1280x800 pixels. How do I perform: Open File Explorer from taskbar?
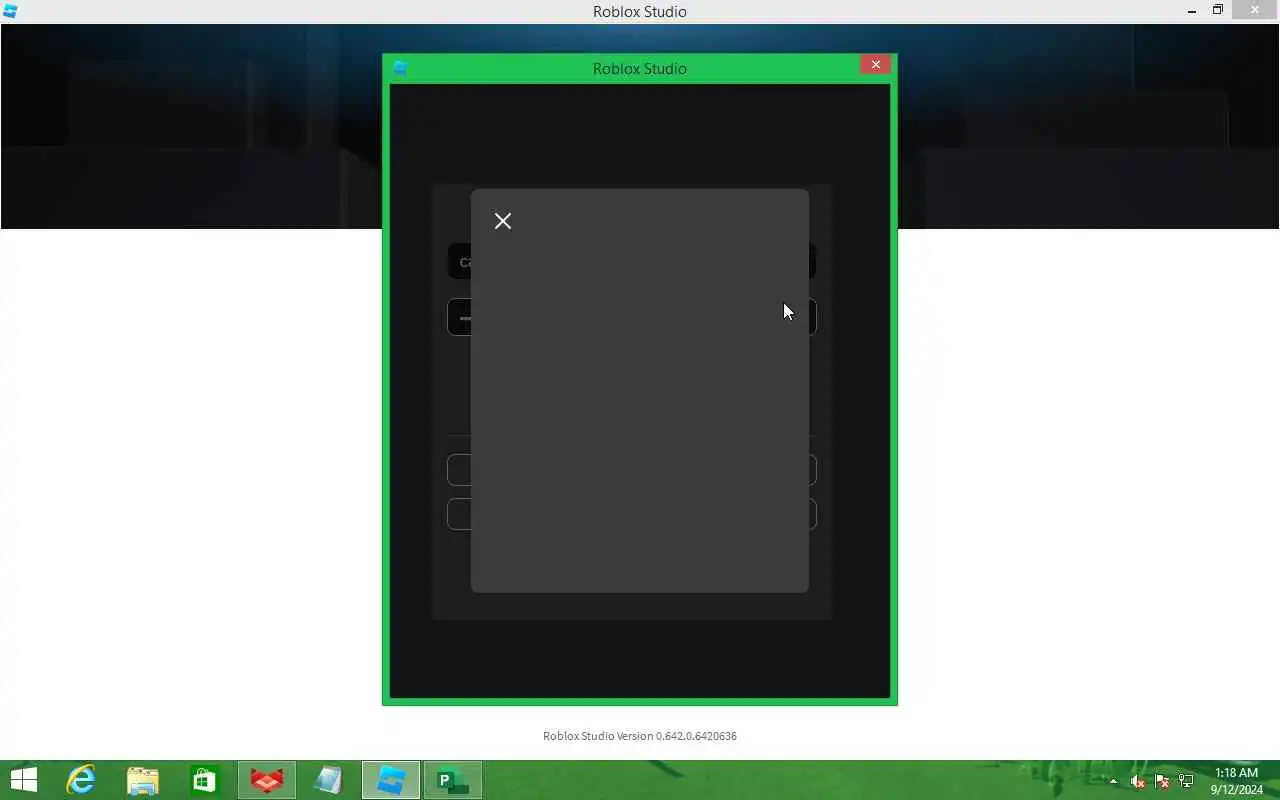tap(143, 780)
